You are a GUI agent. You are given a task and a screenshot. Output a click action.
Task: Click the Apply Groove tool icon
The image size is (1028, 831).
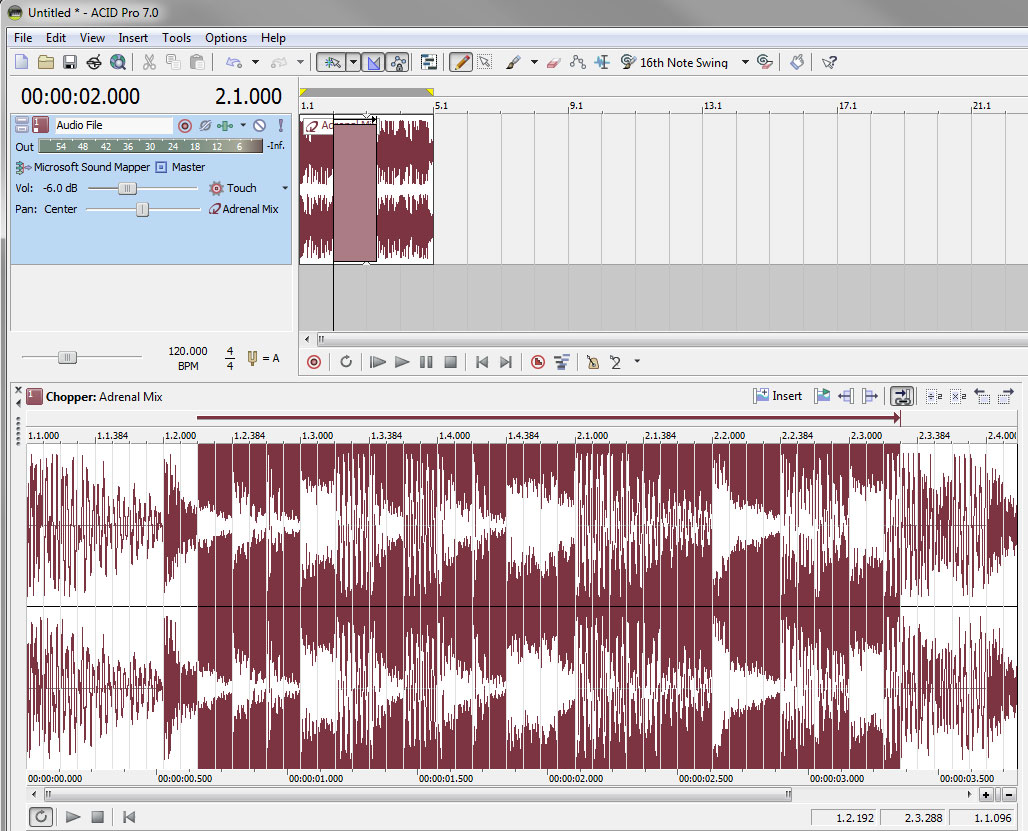click(628, 62)
